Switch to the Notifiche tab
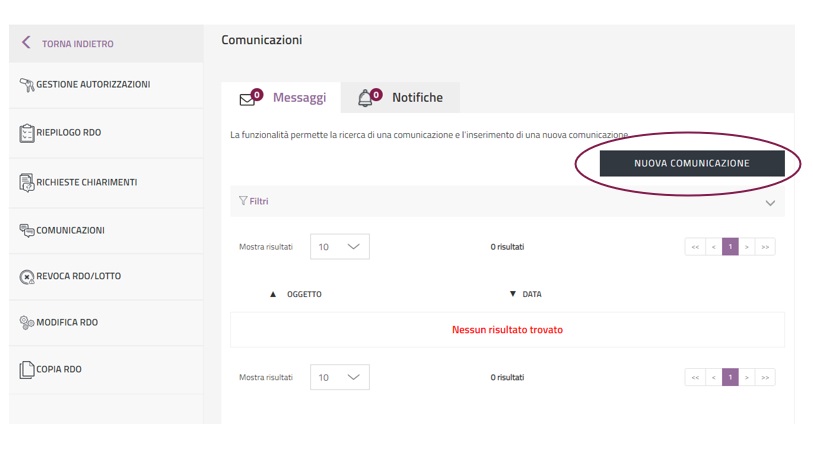The image size is (813, 456). click(416, 98)
